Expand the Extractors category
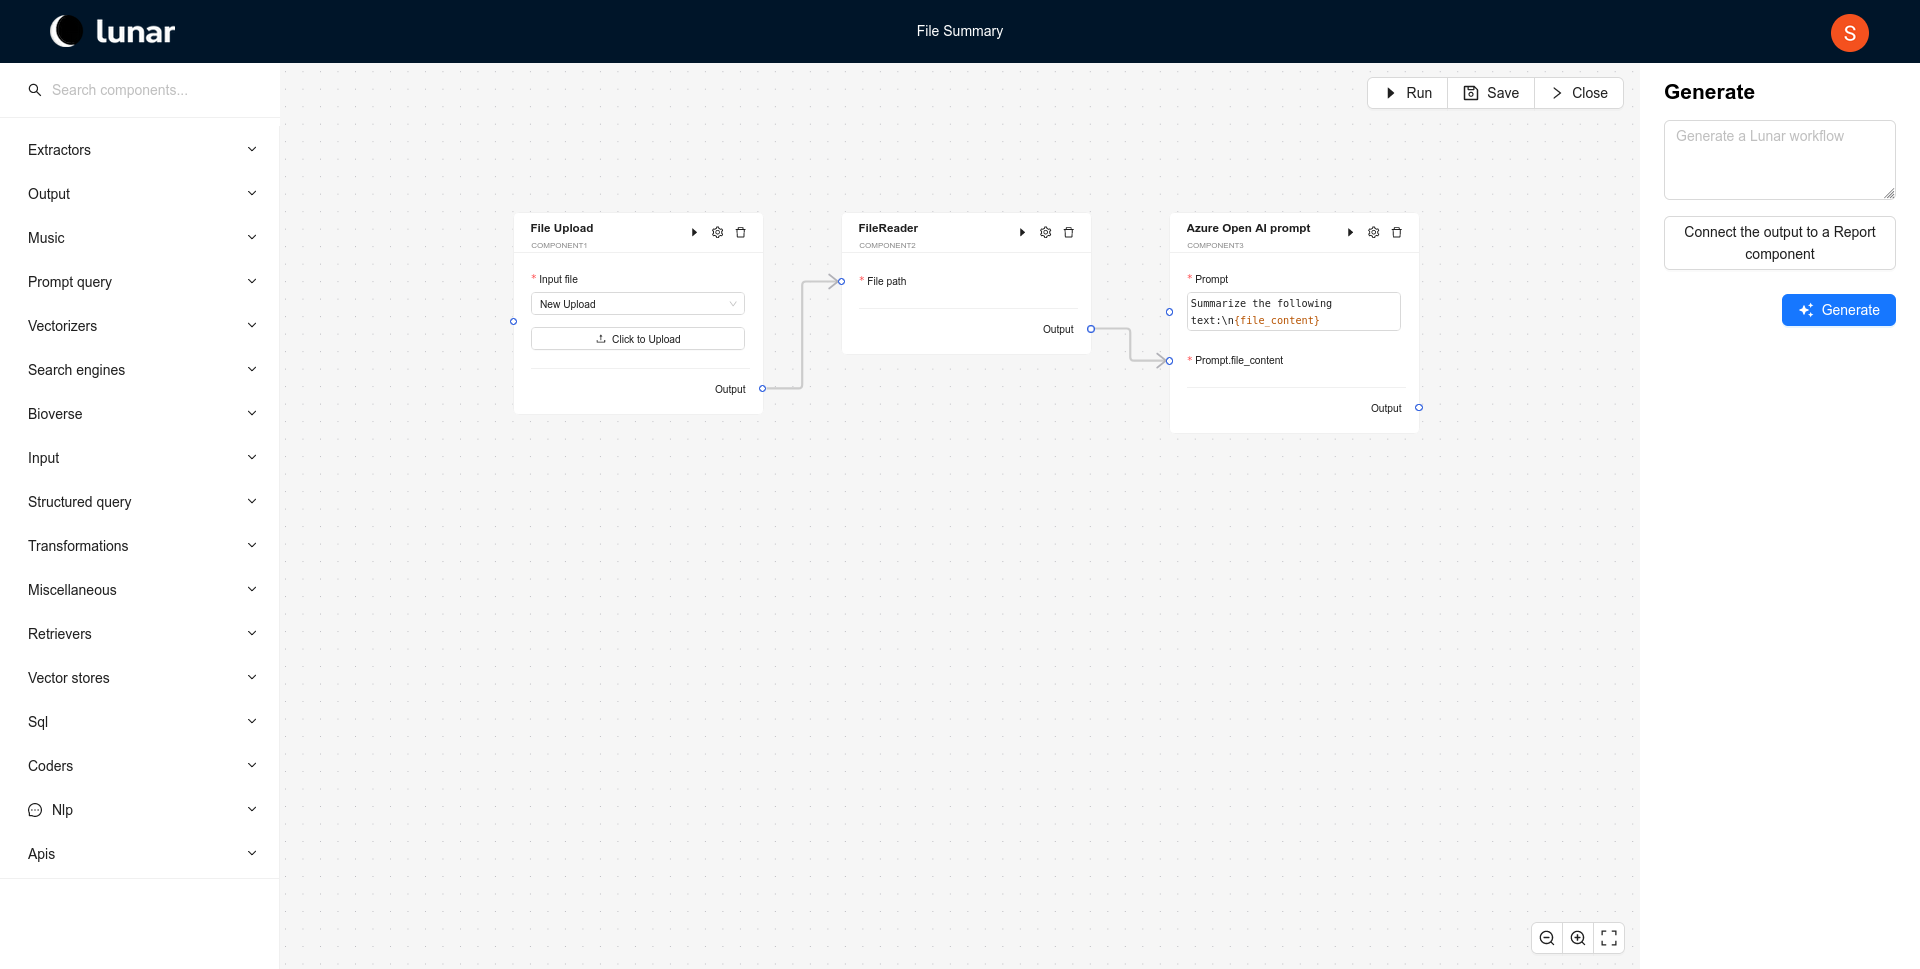The height and width of the screenshot is (969, 1920). point(140,150)
